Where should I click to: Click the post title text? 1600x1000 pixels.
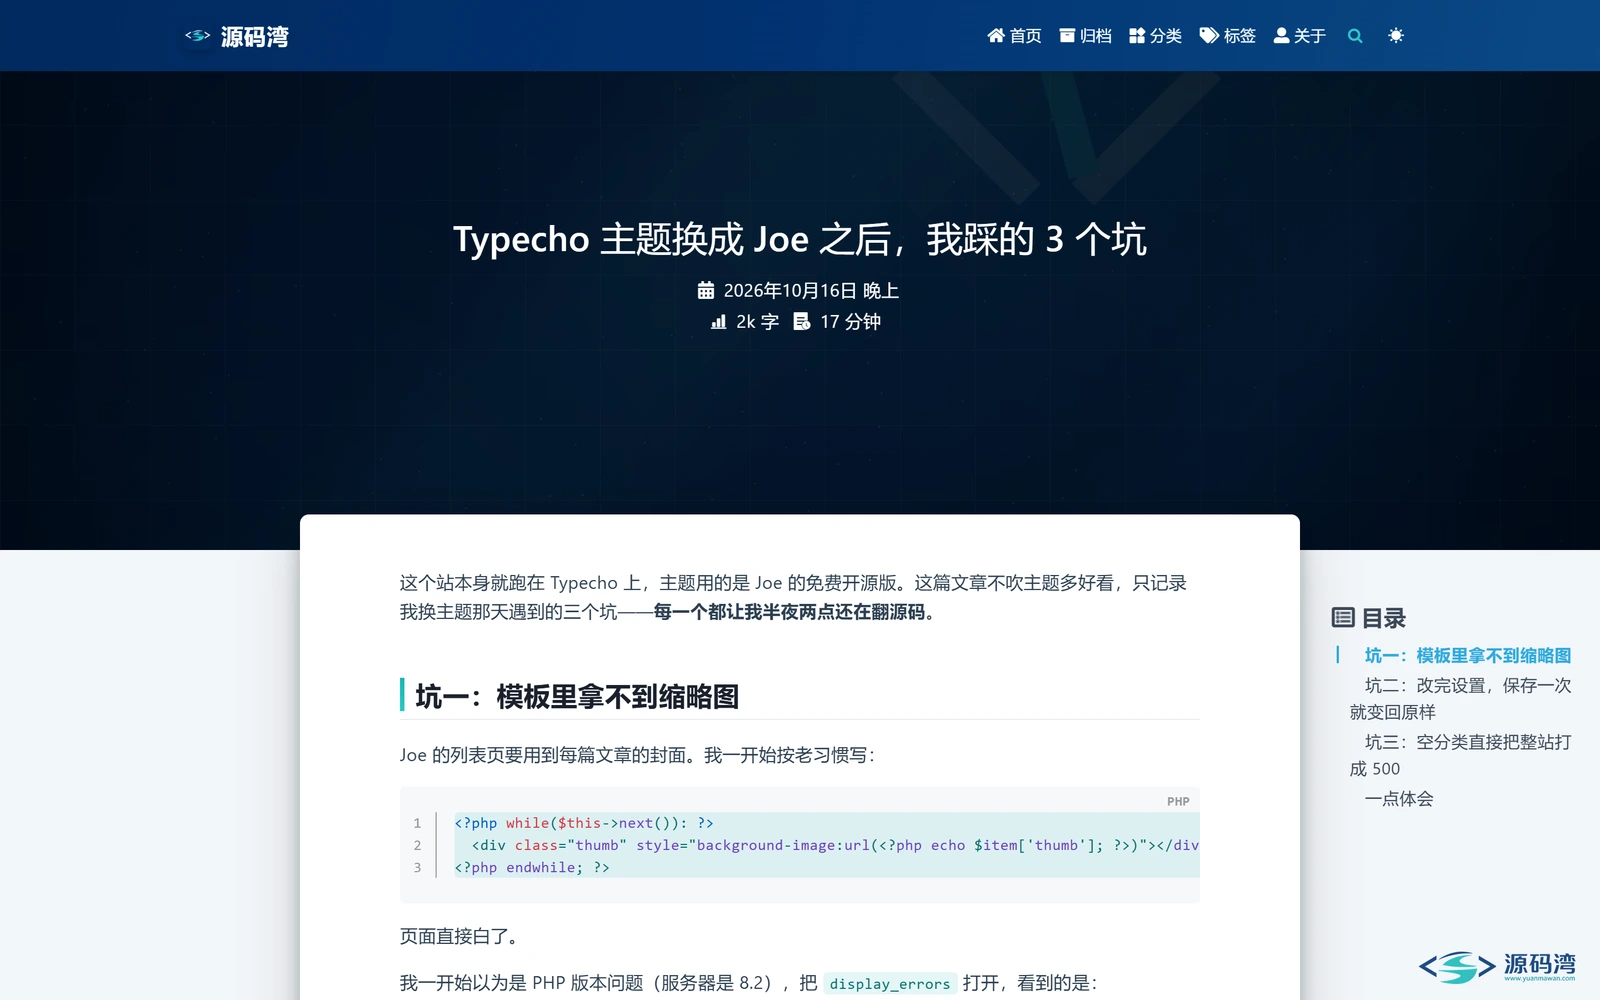pyautogui.click(x=800, y=240)
